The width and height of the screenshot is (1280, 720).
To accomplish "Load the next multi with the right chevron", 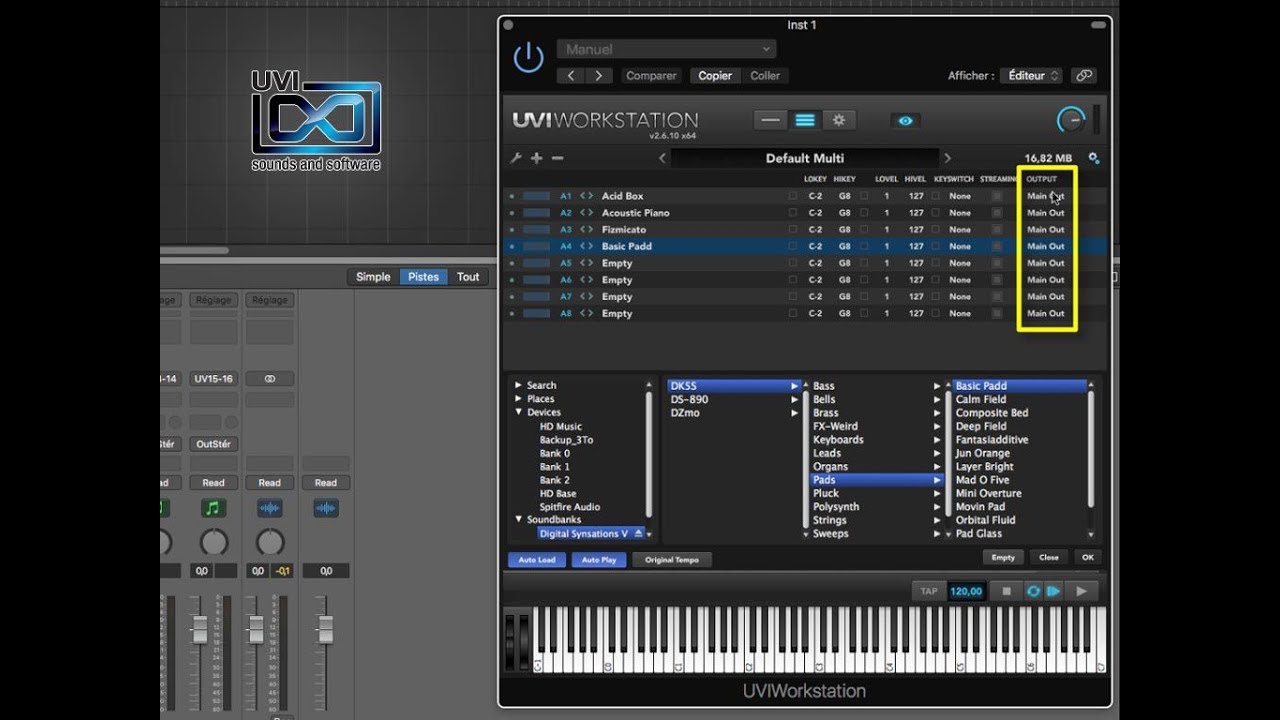I will [x=947, y=158].
